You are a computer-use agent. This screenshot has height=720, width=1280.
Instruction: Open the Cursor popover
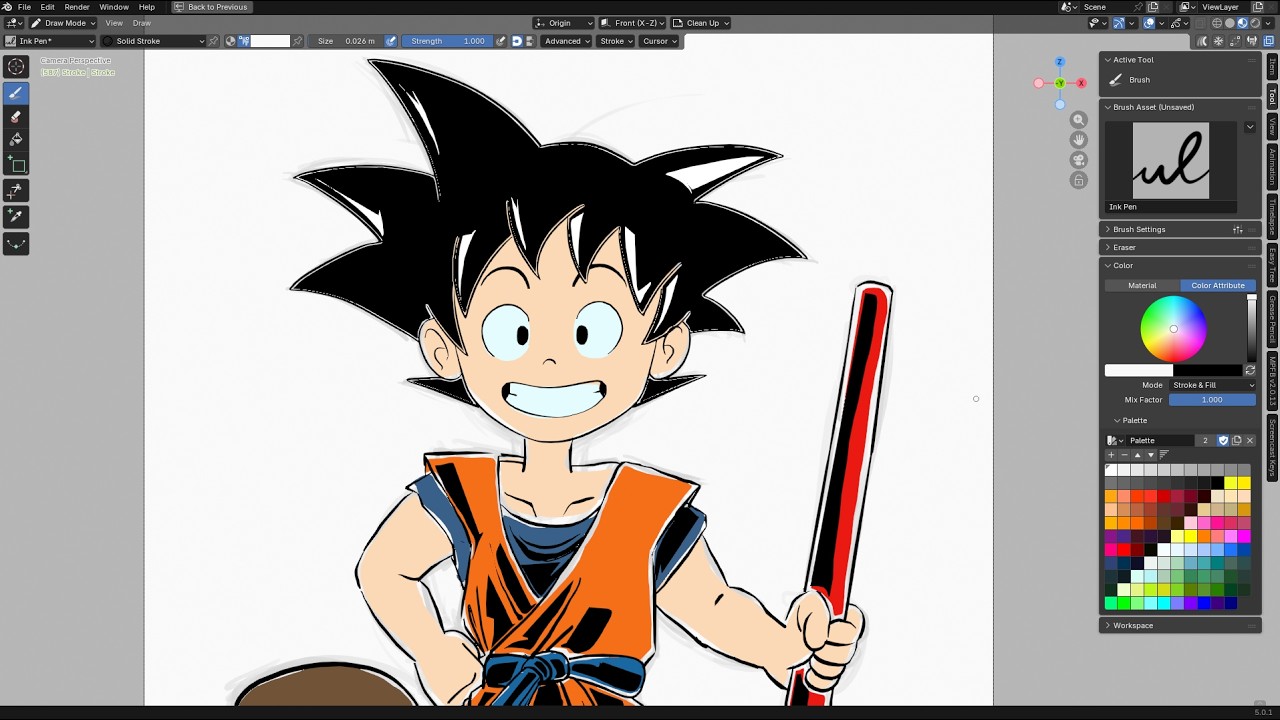coord(659,41)
